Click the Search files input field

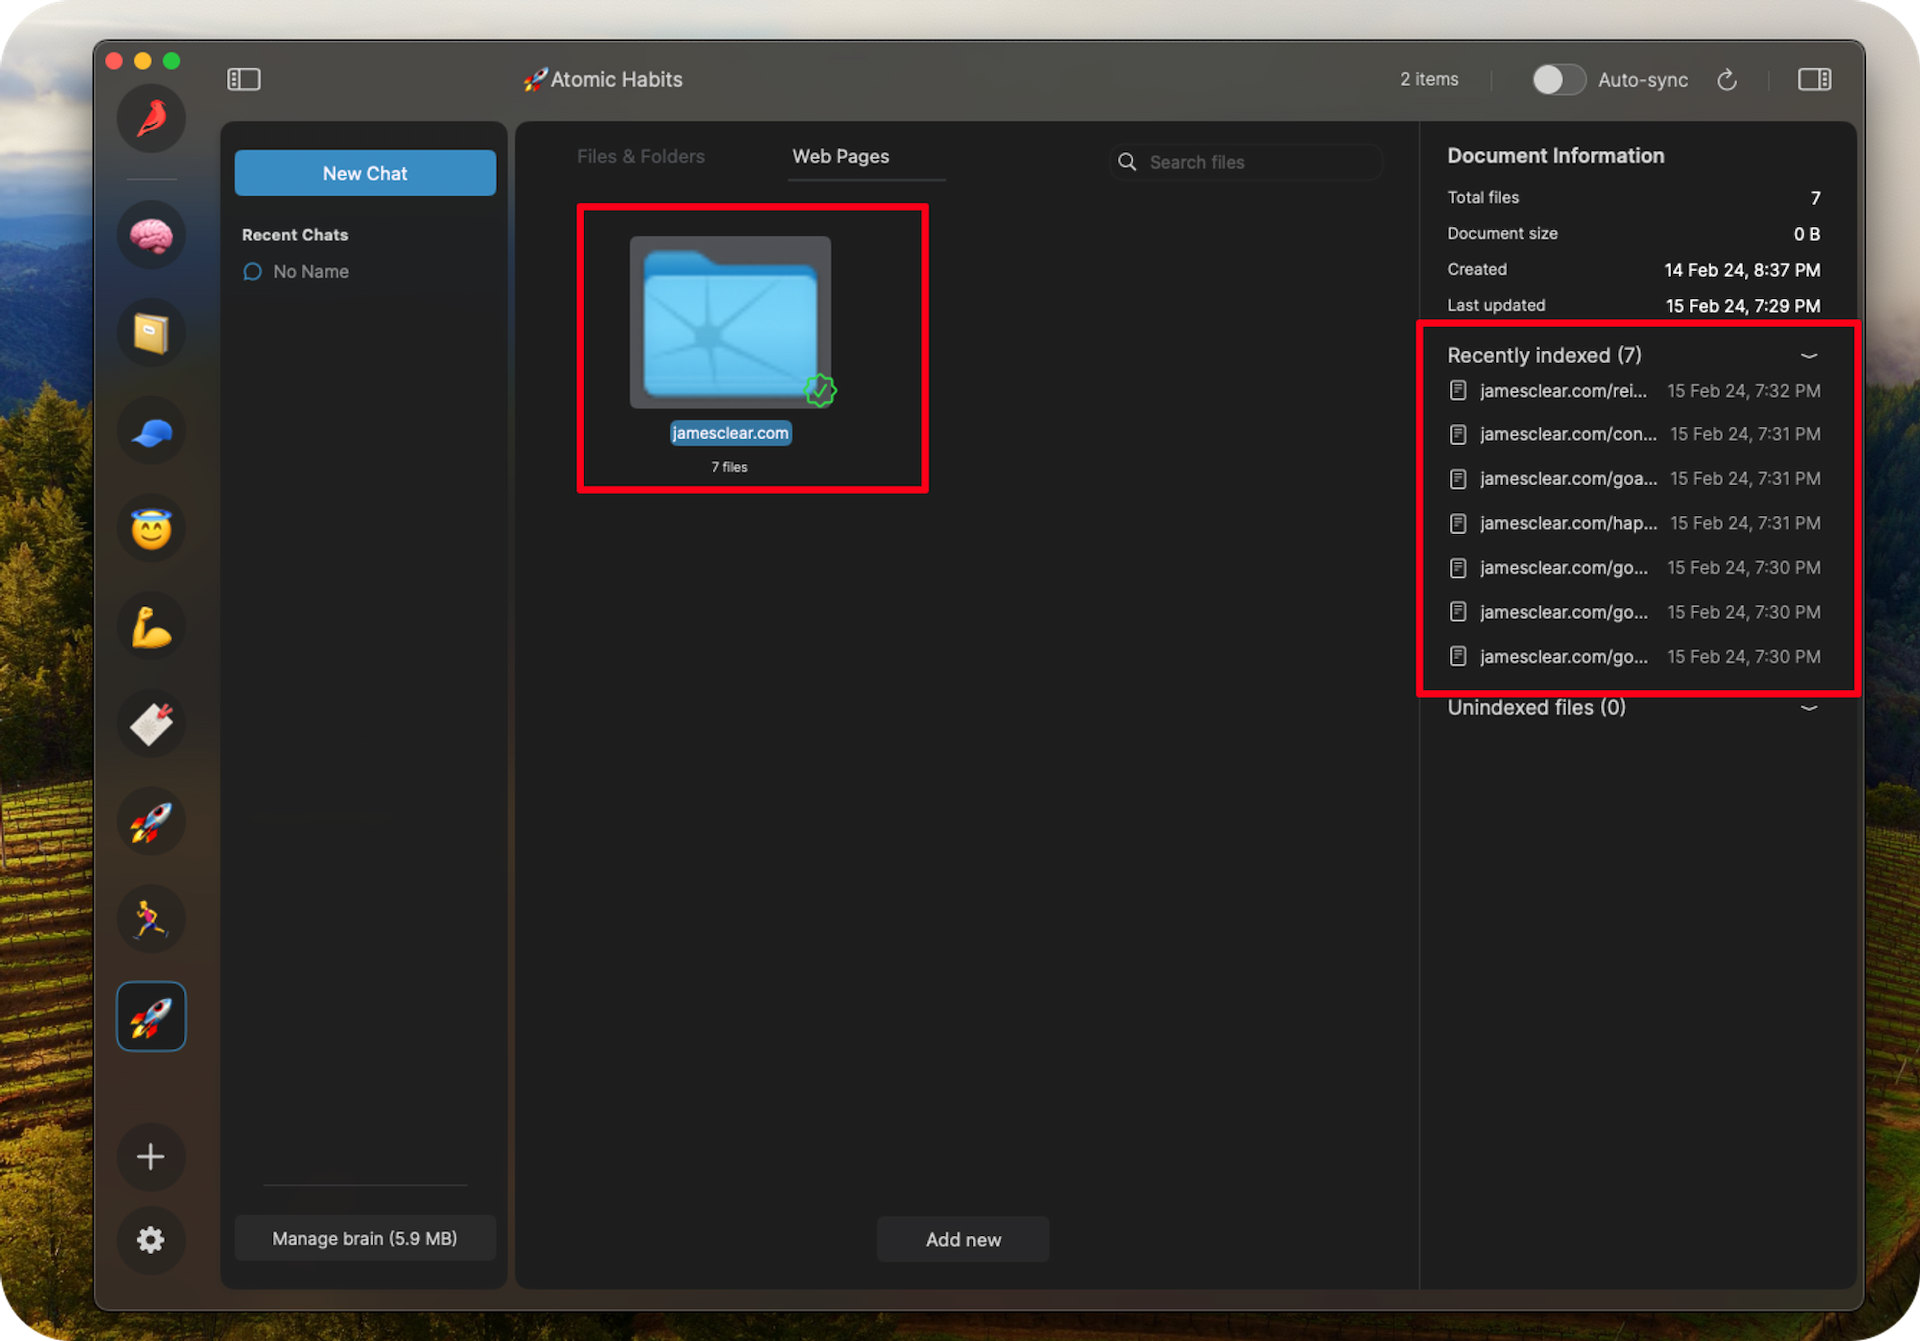coord(1246,161)
